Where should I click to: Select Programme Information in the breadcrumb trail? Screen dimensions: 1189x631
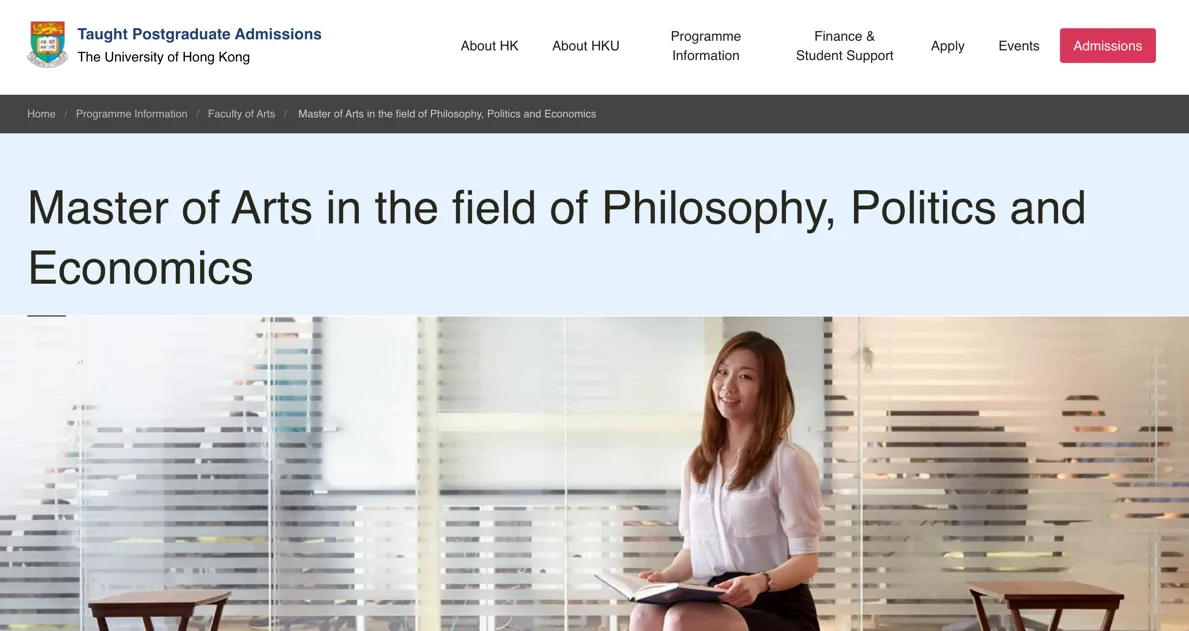[131, 114]
